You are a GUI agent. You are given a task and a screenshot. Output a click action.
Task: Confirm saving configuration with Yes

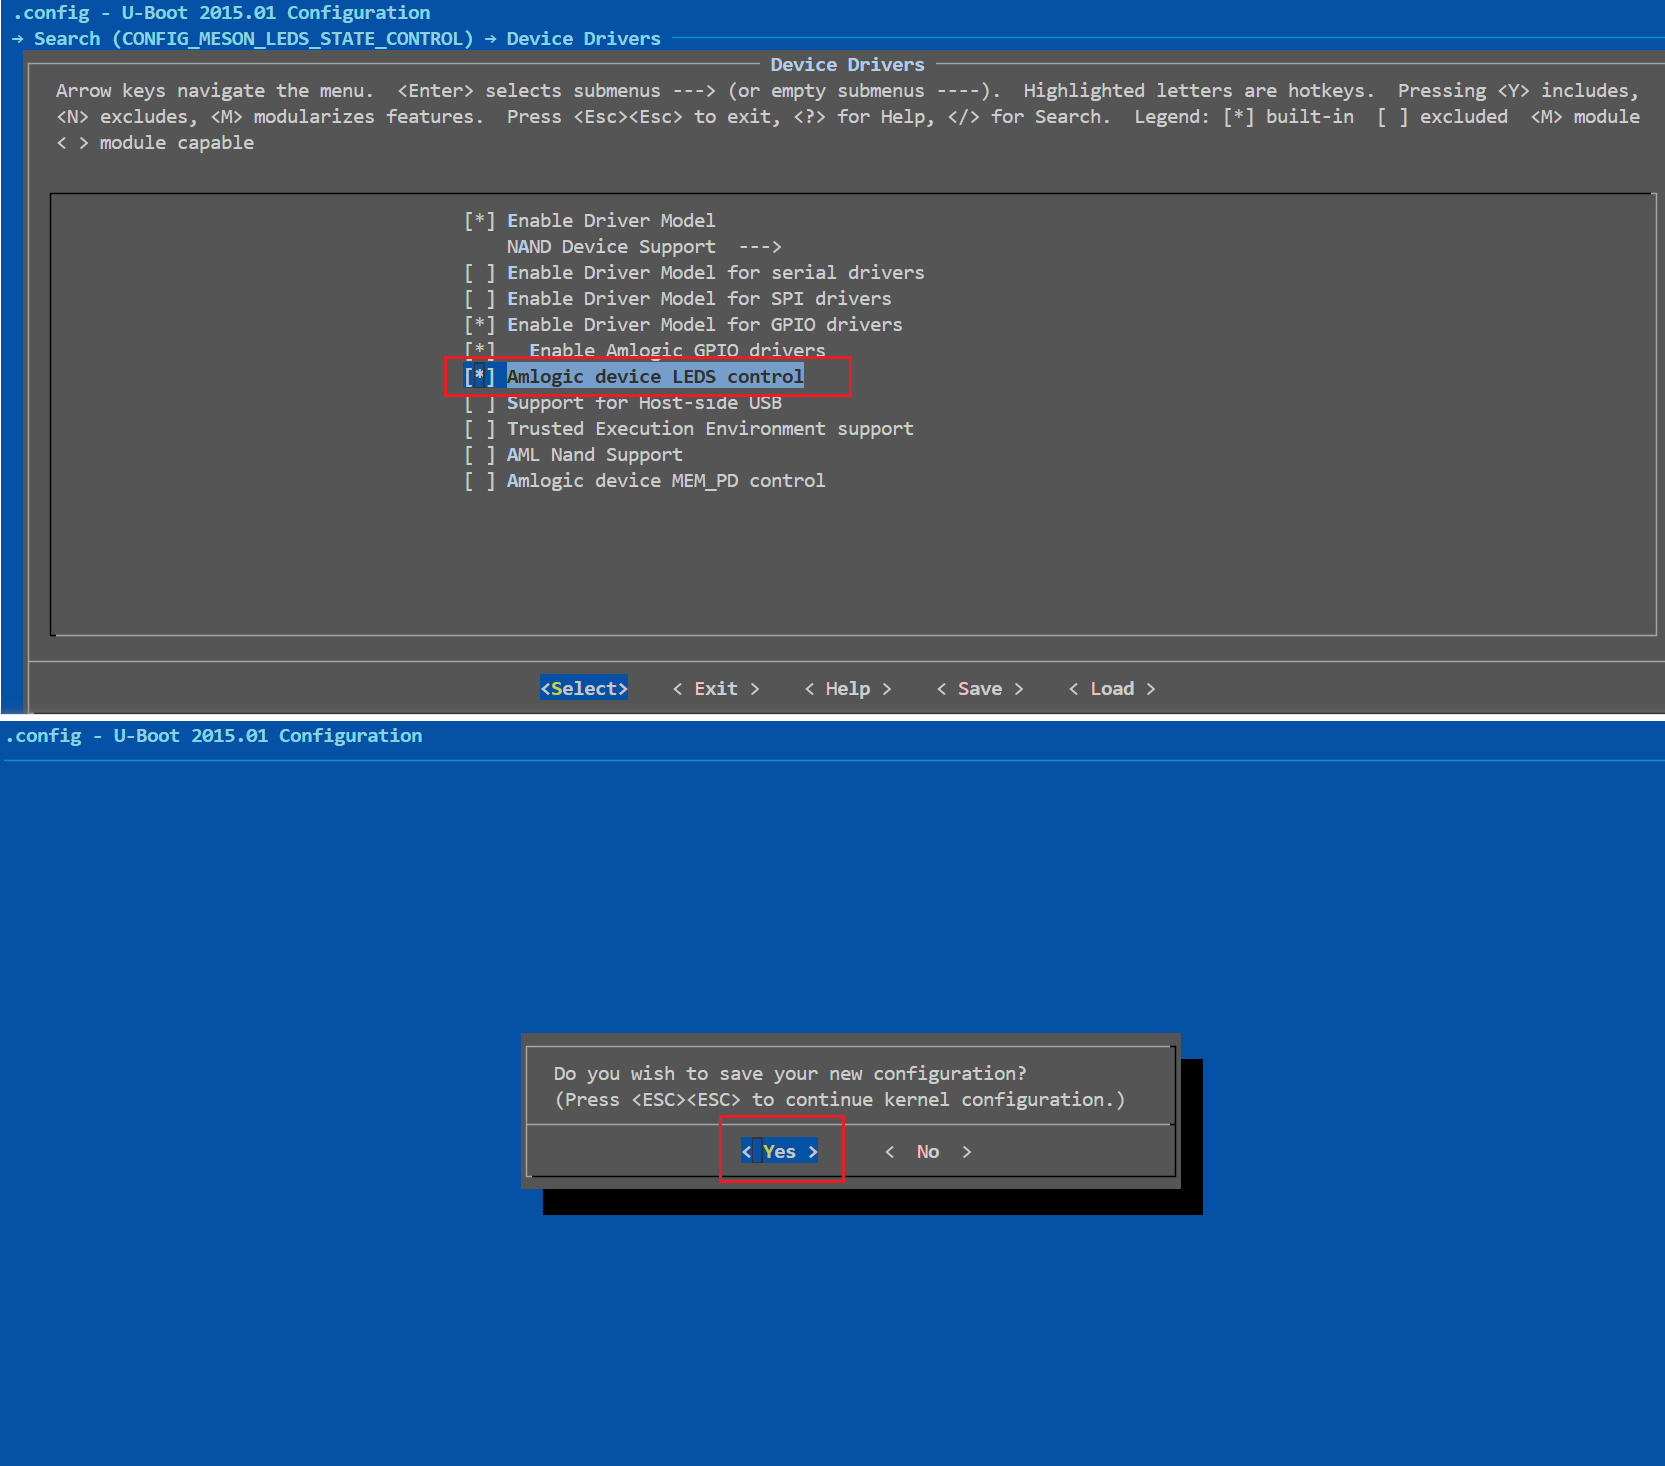click(x=779, y=1151)
